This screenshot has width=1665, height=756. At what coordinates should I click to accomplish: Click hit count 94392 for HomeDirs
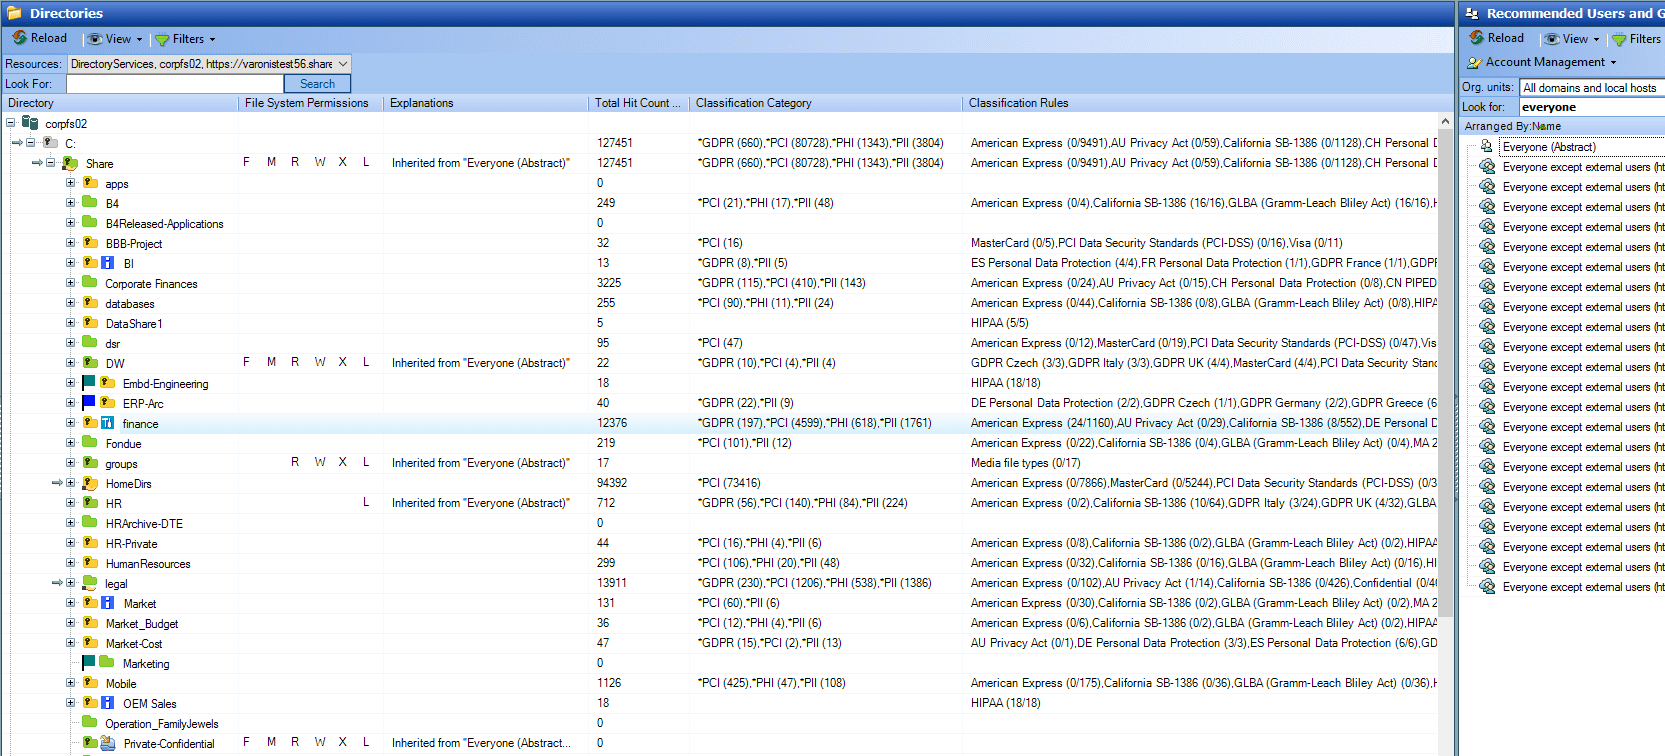click(612, 483)
